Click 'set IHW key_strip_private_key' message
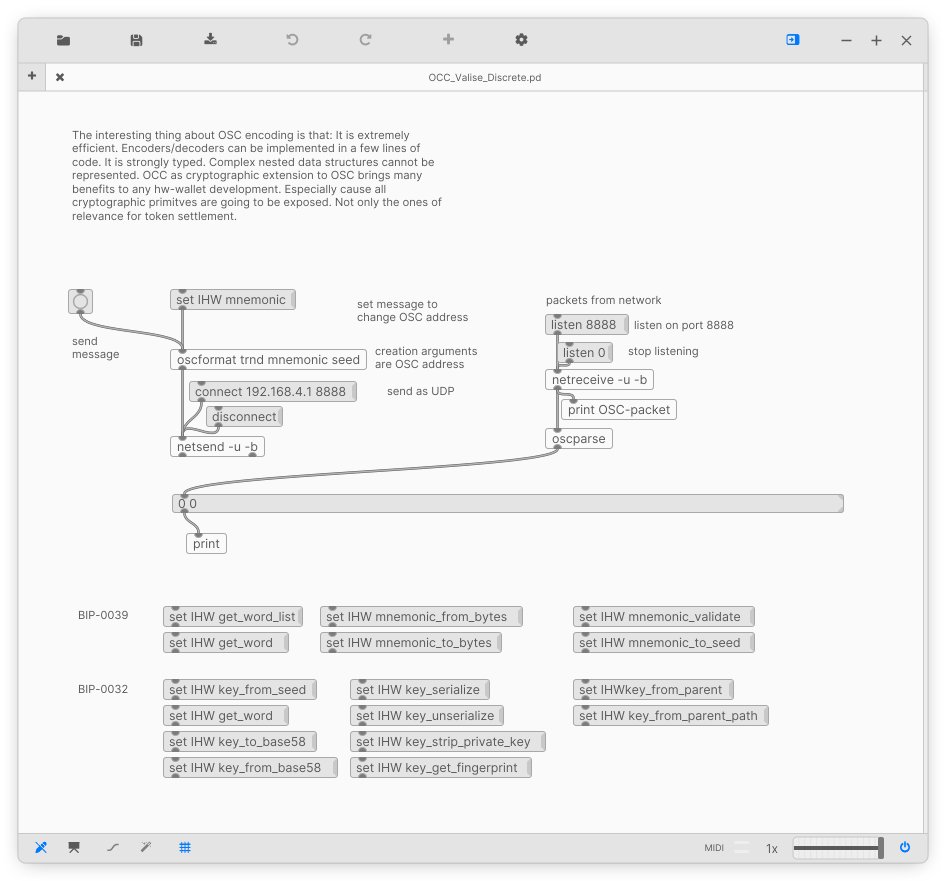 448,742
